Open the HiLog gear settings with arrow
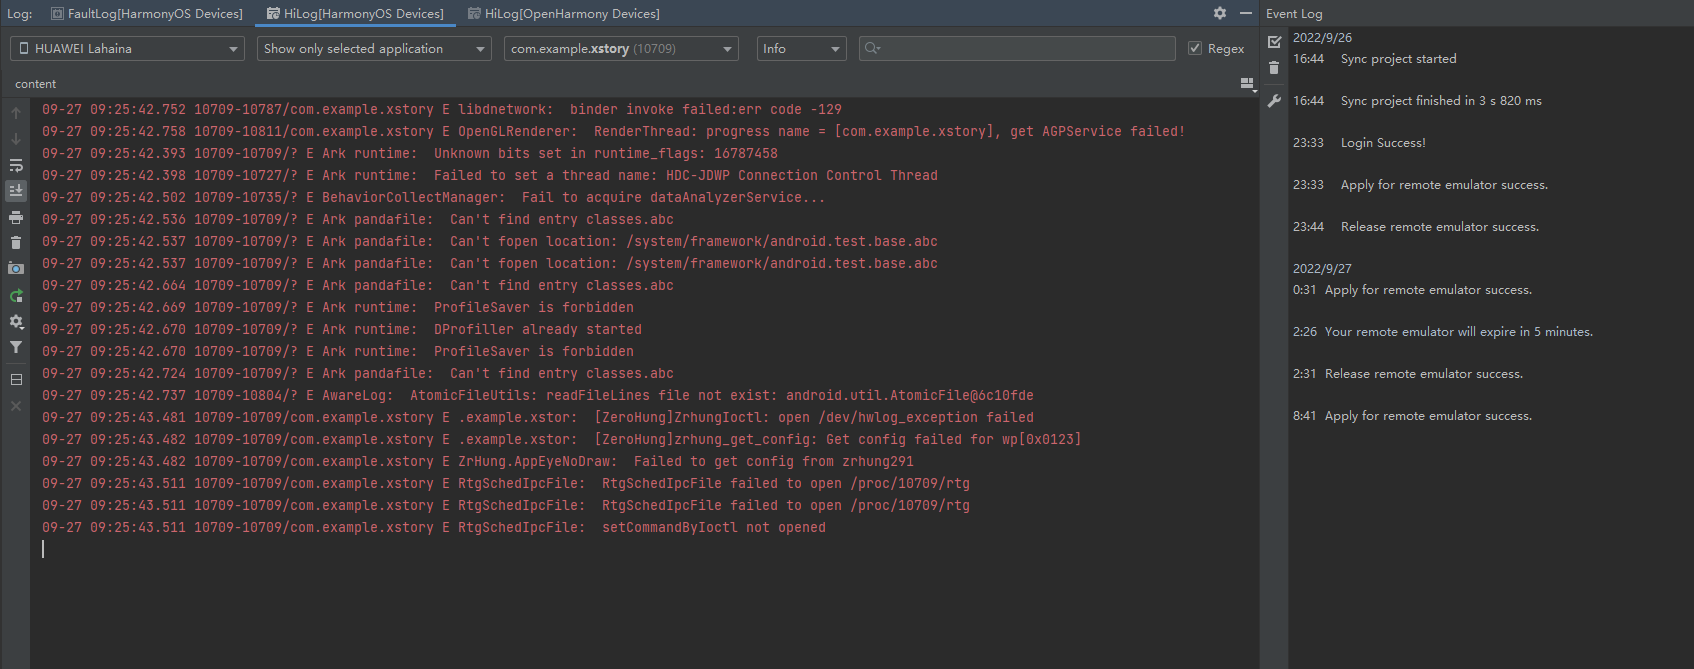 [16, 321]
